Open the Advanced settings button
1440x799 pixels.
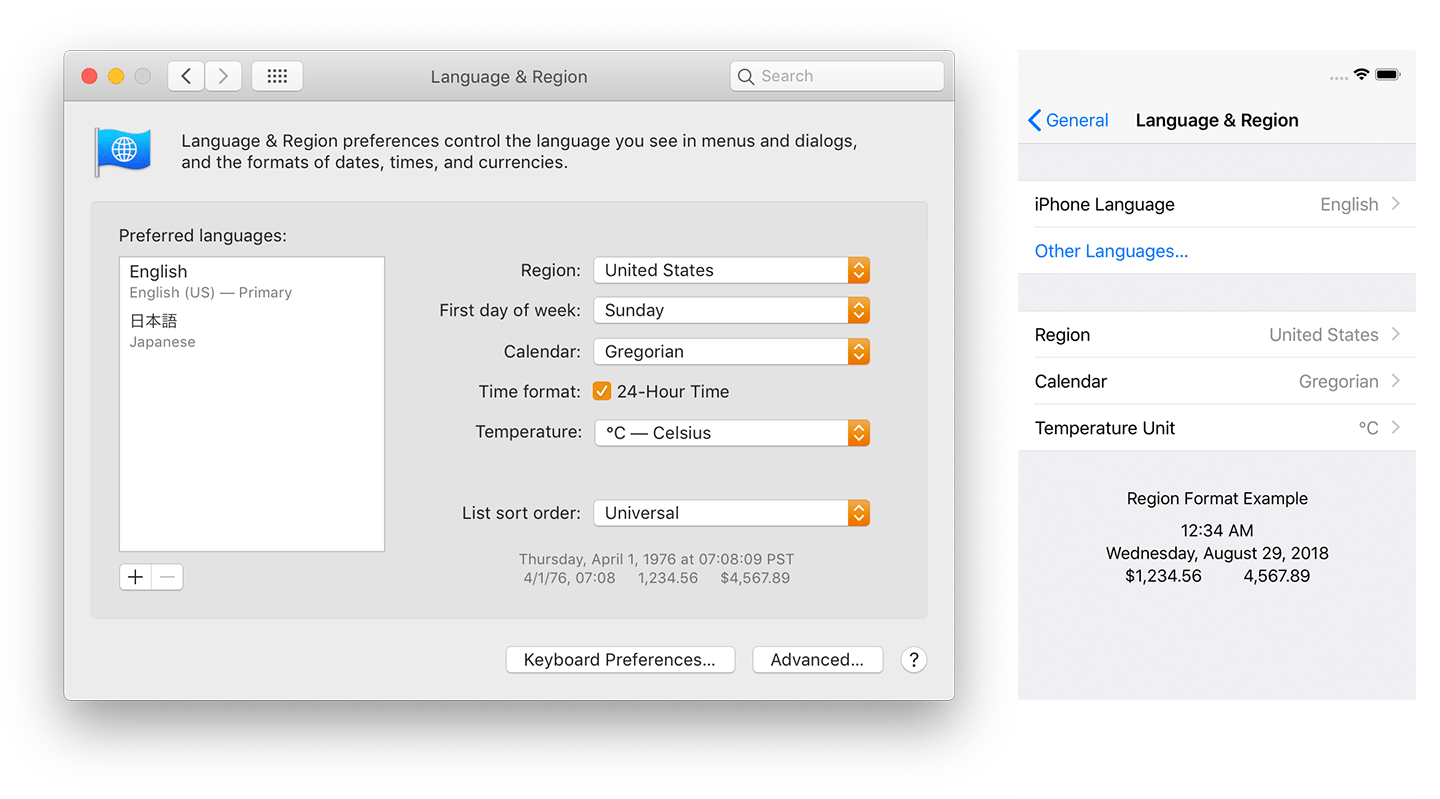(x=817, y=660)
